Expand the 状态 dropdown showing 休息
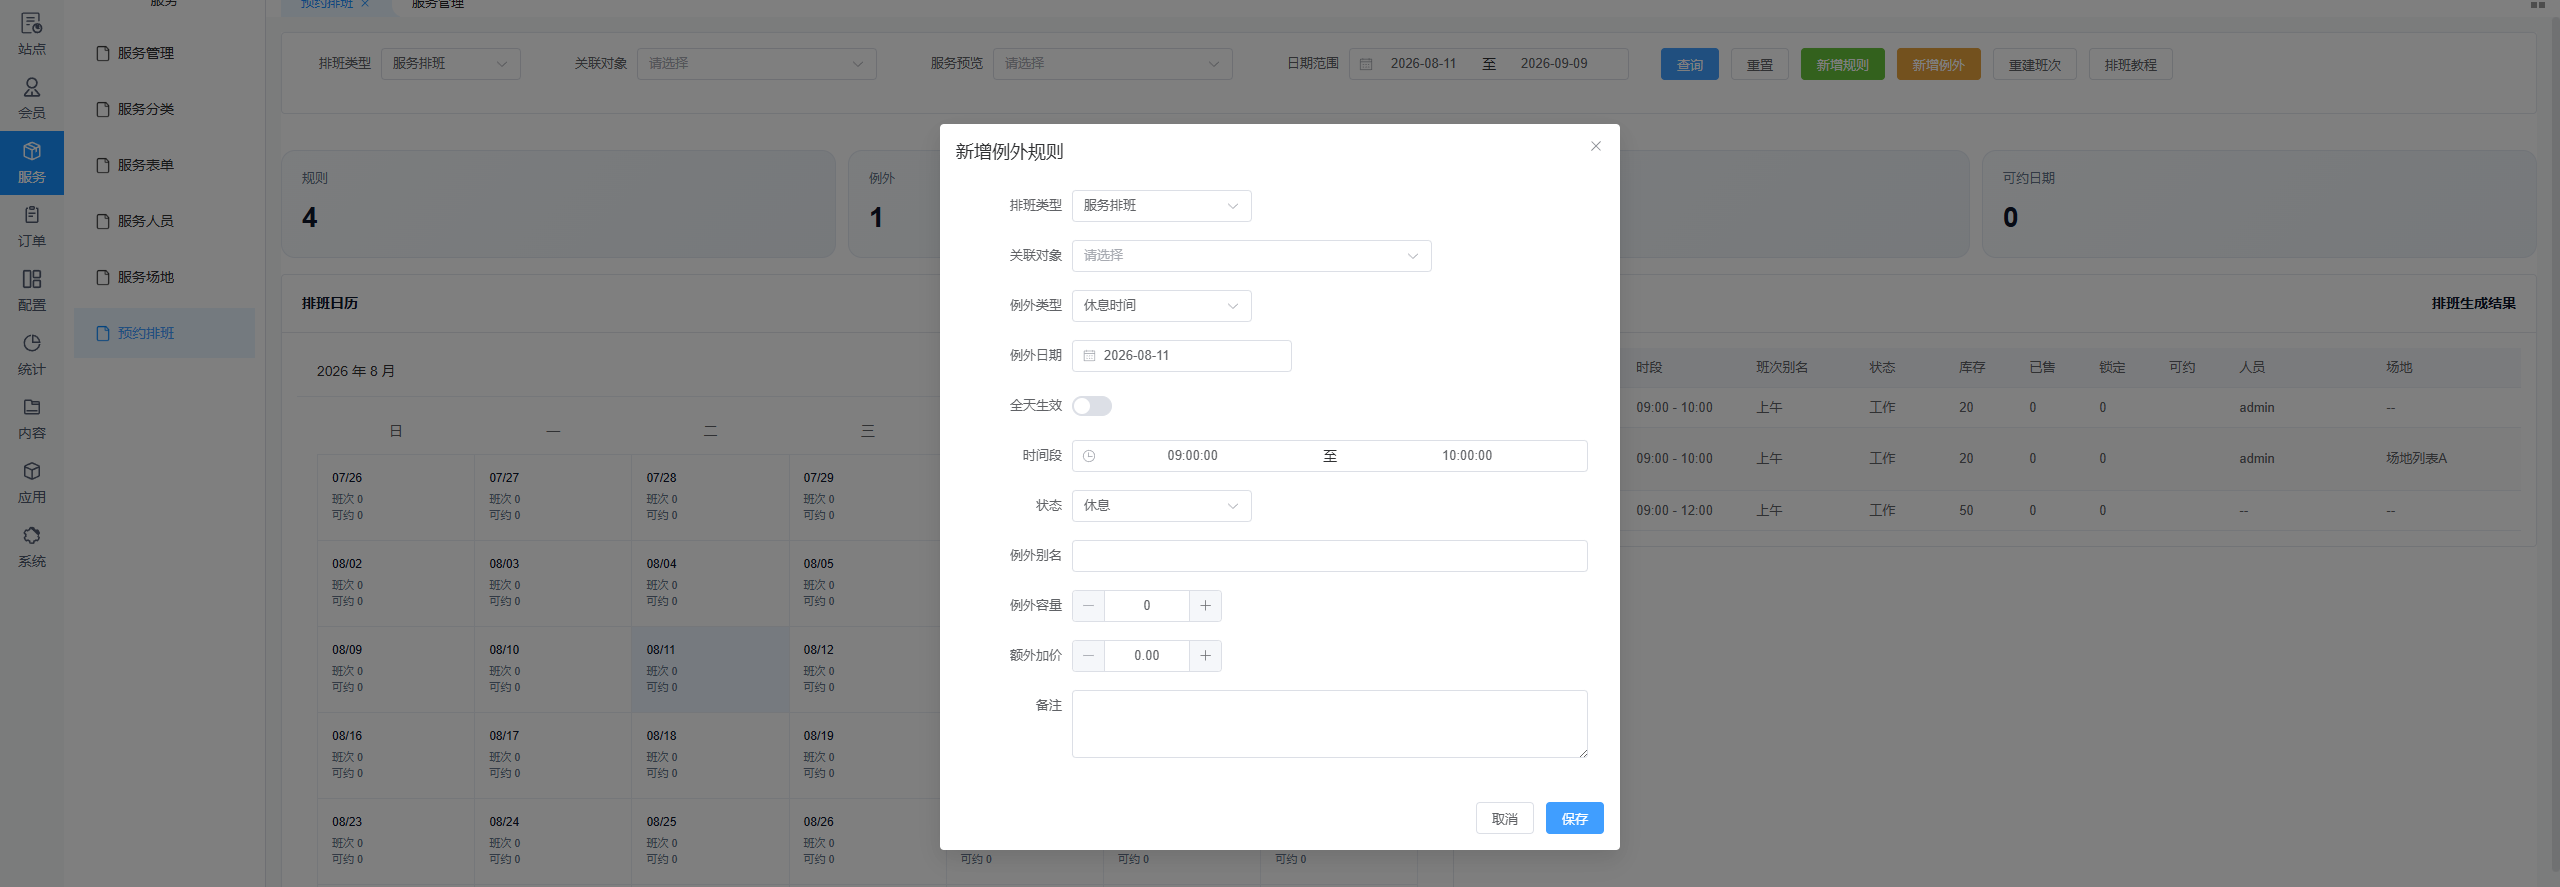 (x=1161, y=506)
